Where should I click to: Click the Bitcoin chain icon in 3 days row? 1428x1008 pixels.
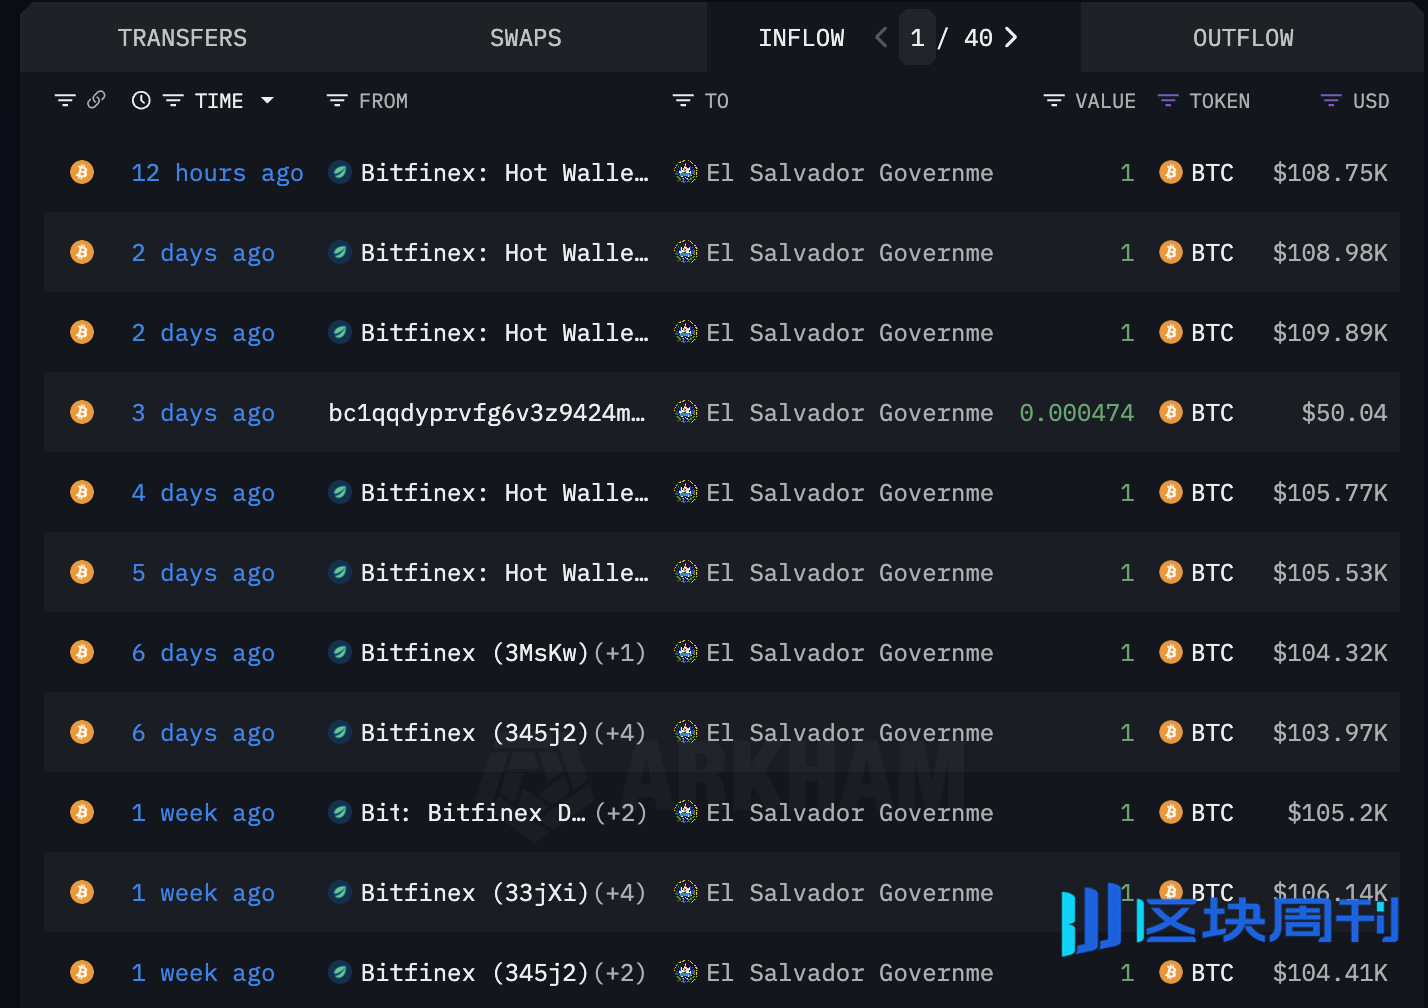click(x=82, y=412)
